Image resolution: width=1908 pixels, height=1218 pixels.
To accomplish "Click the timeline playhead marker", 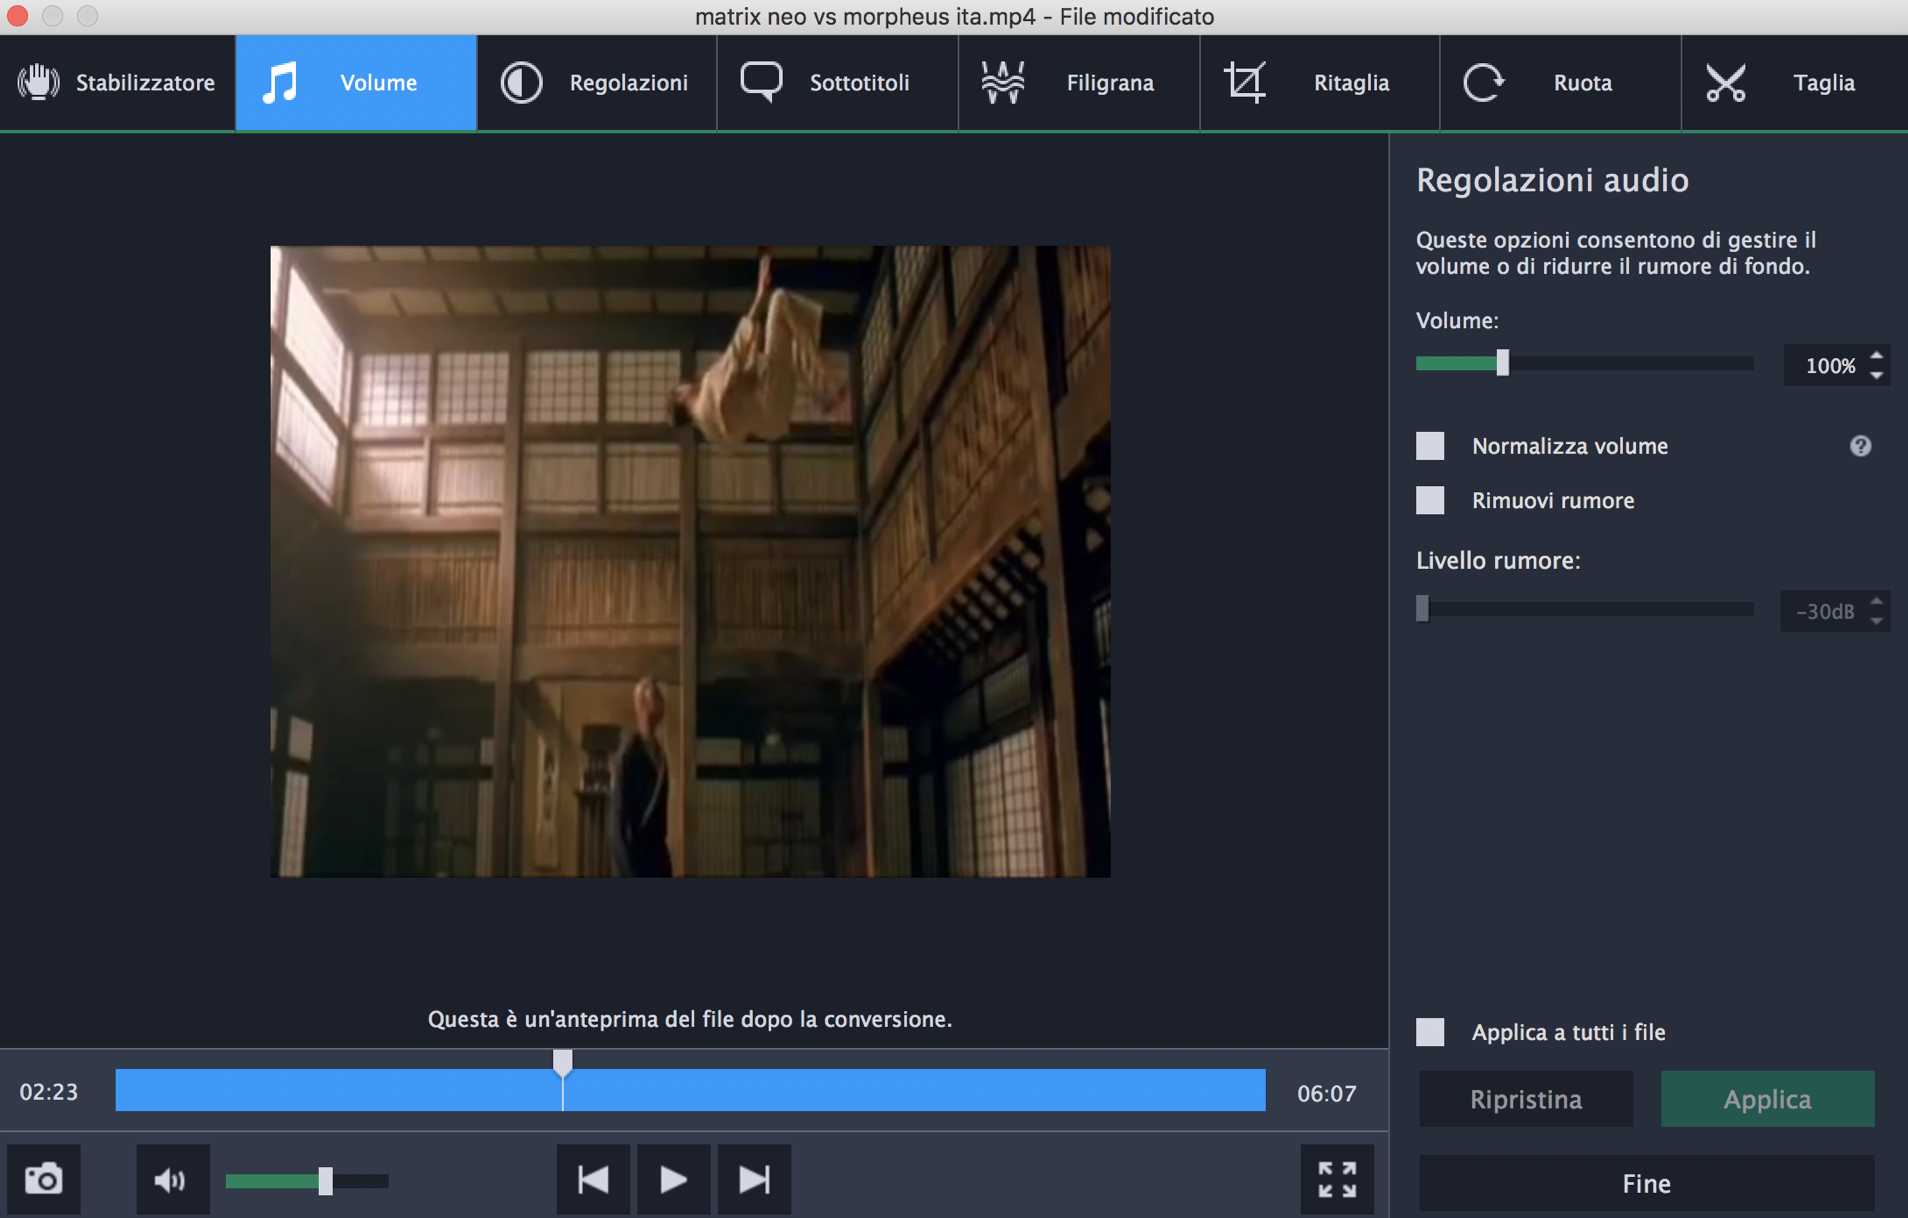I will [x=563, y=1063].
